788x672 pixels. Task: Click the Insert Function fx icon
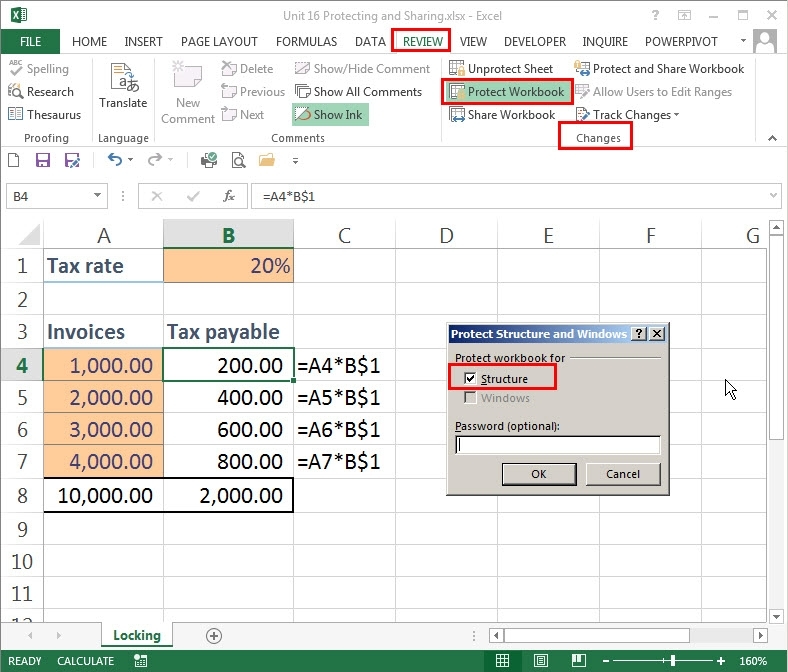[229, 196]
